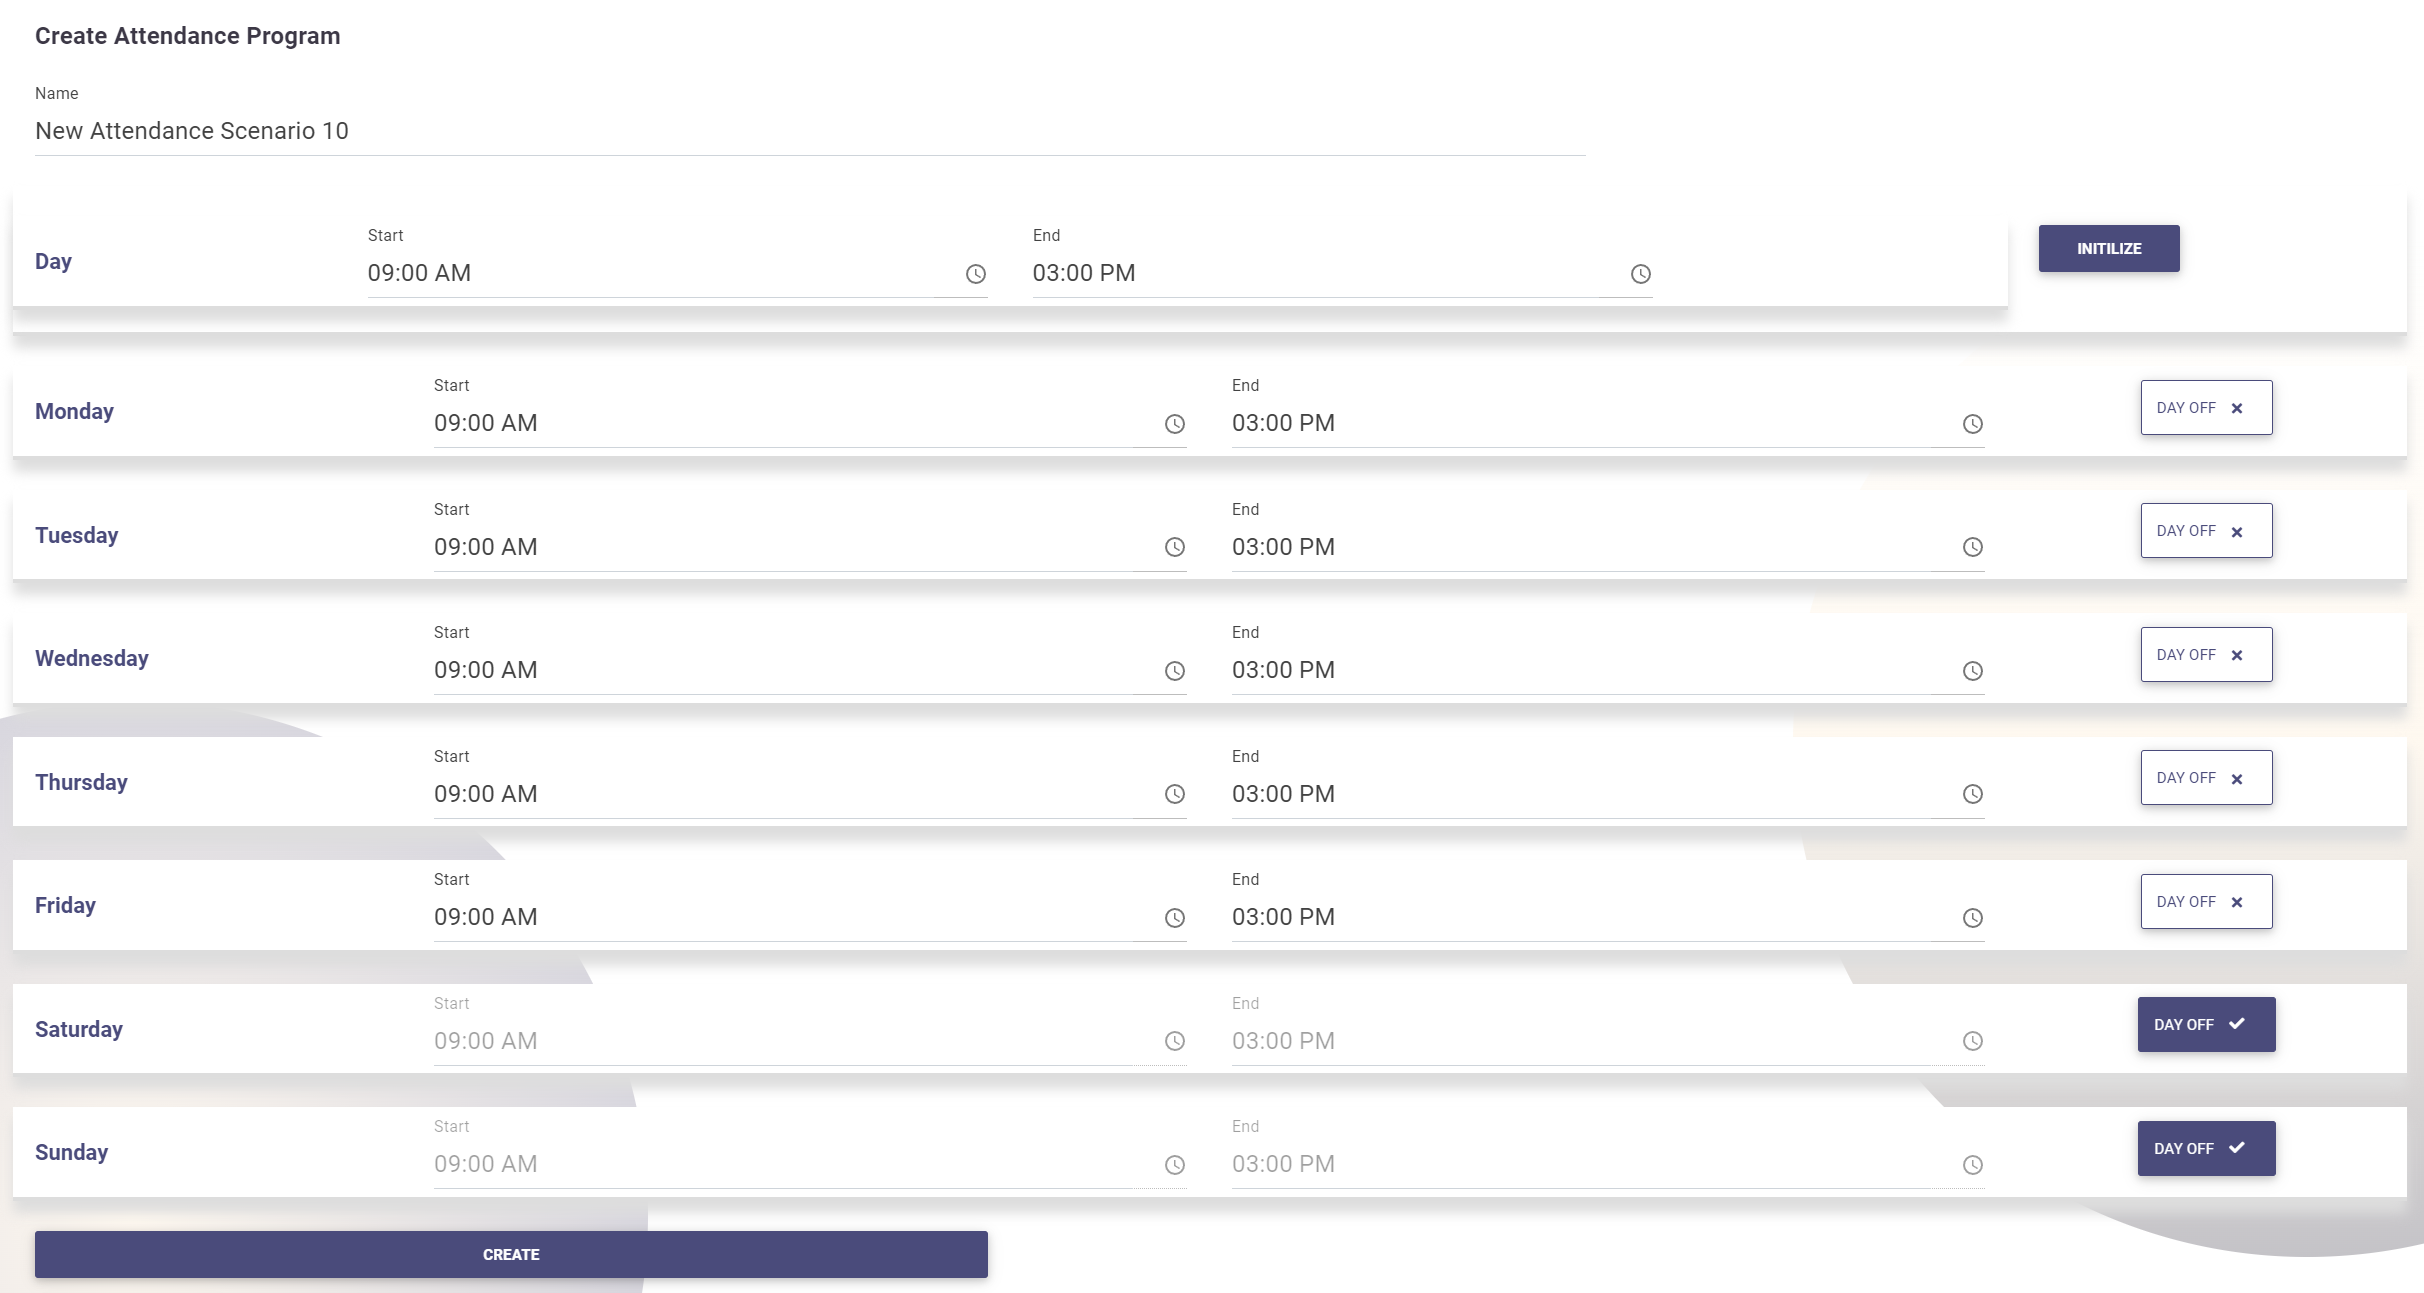Open the clock icon for Thursday start time
The width and height of the screenshot is (2424, 1293).
tap(1174, 795)
